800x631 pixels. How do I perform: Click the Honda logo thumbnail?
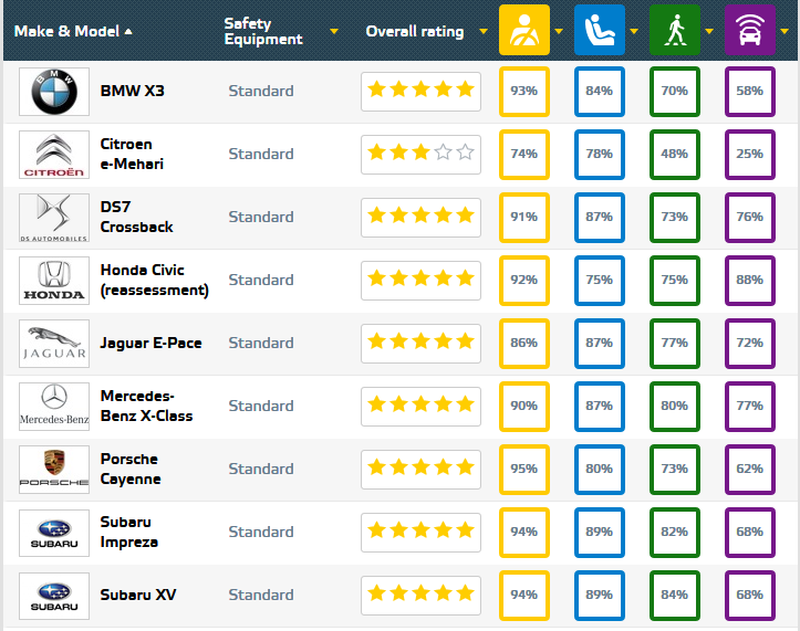coord(54,280)
